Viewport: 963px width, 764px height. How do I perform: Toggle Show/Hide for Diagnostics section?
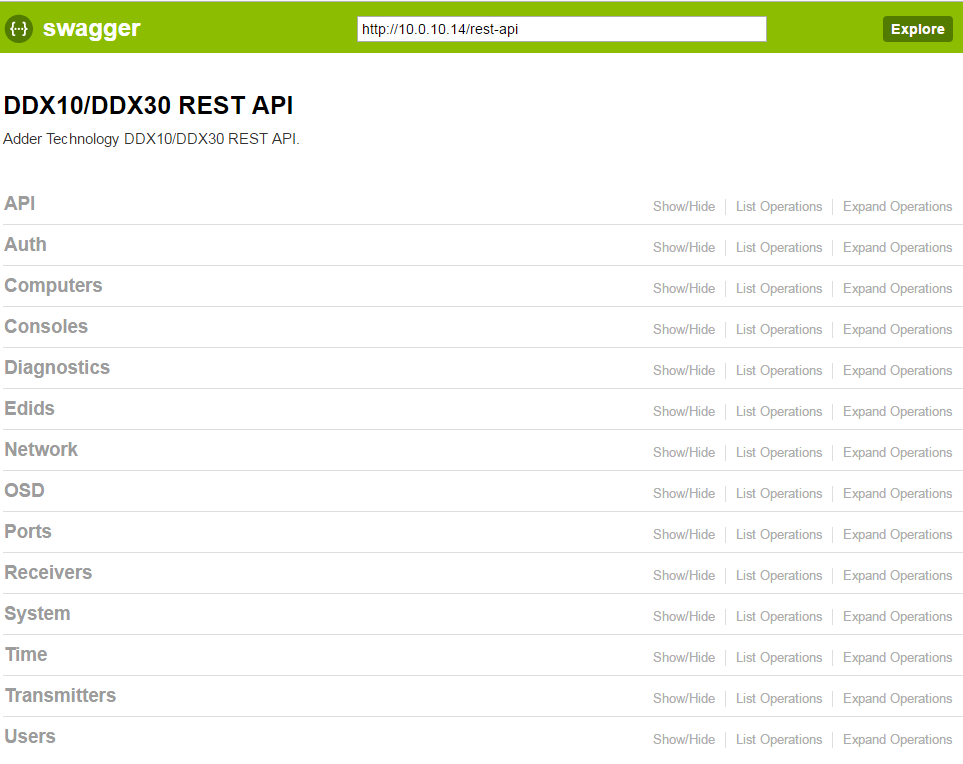pyautogui.click(x=683, y=371)
